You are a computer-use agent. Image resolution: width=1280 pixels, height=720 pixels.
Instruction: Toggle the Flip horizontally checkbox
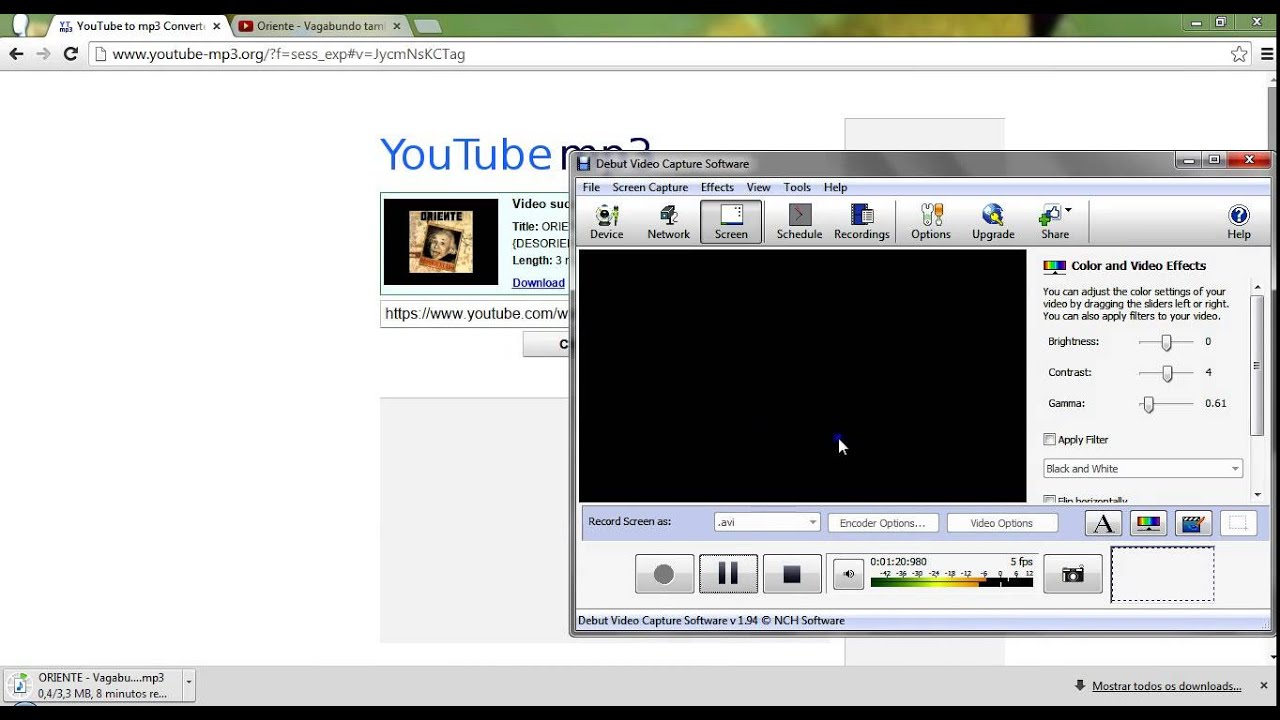pos(1049,500)
